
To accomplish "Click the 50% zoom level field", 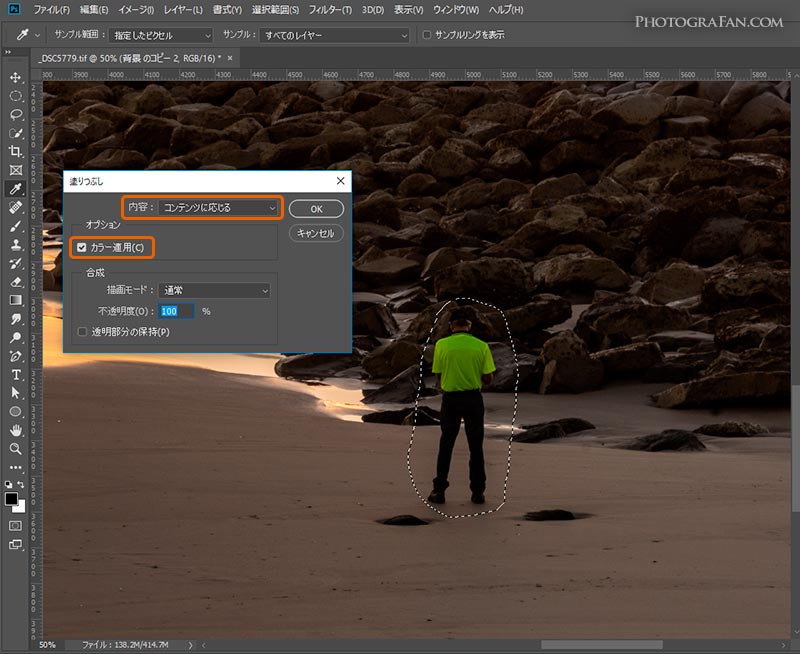I will (47, 645).
